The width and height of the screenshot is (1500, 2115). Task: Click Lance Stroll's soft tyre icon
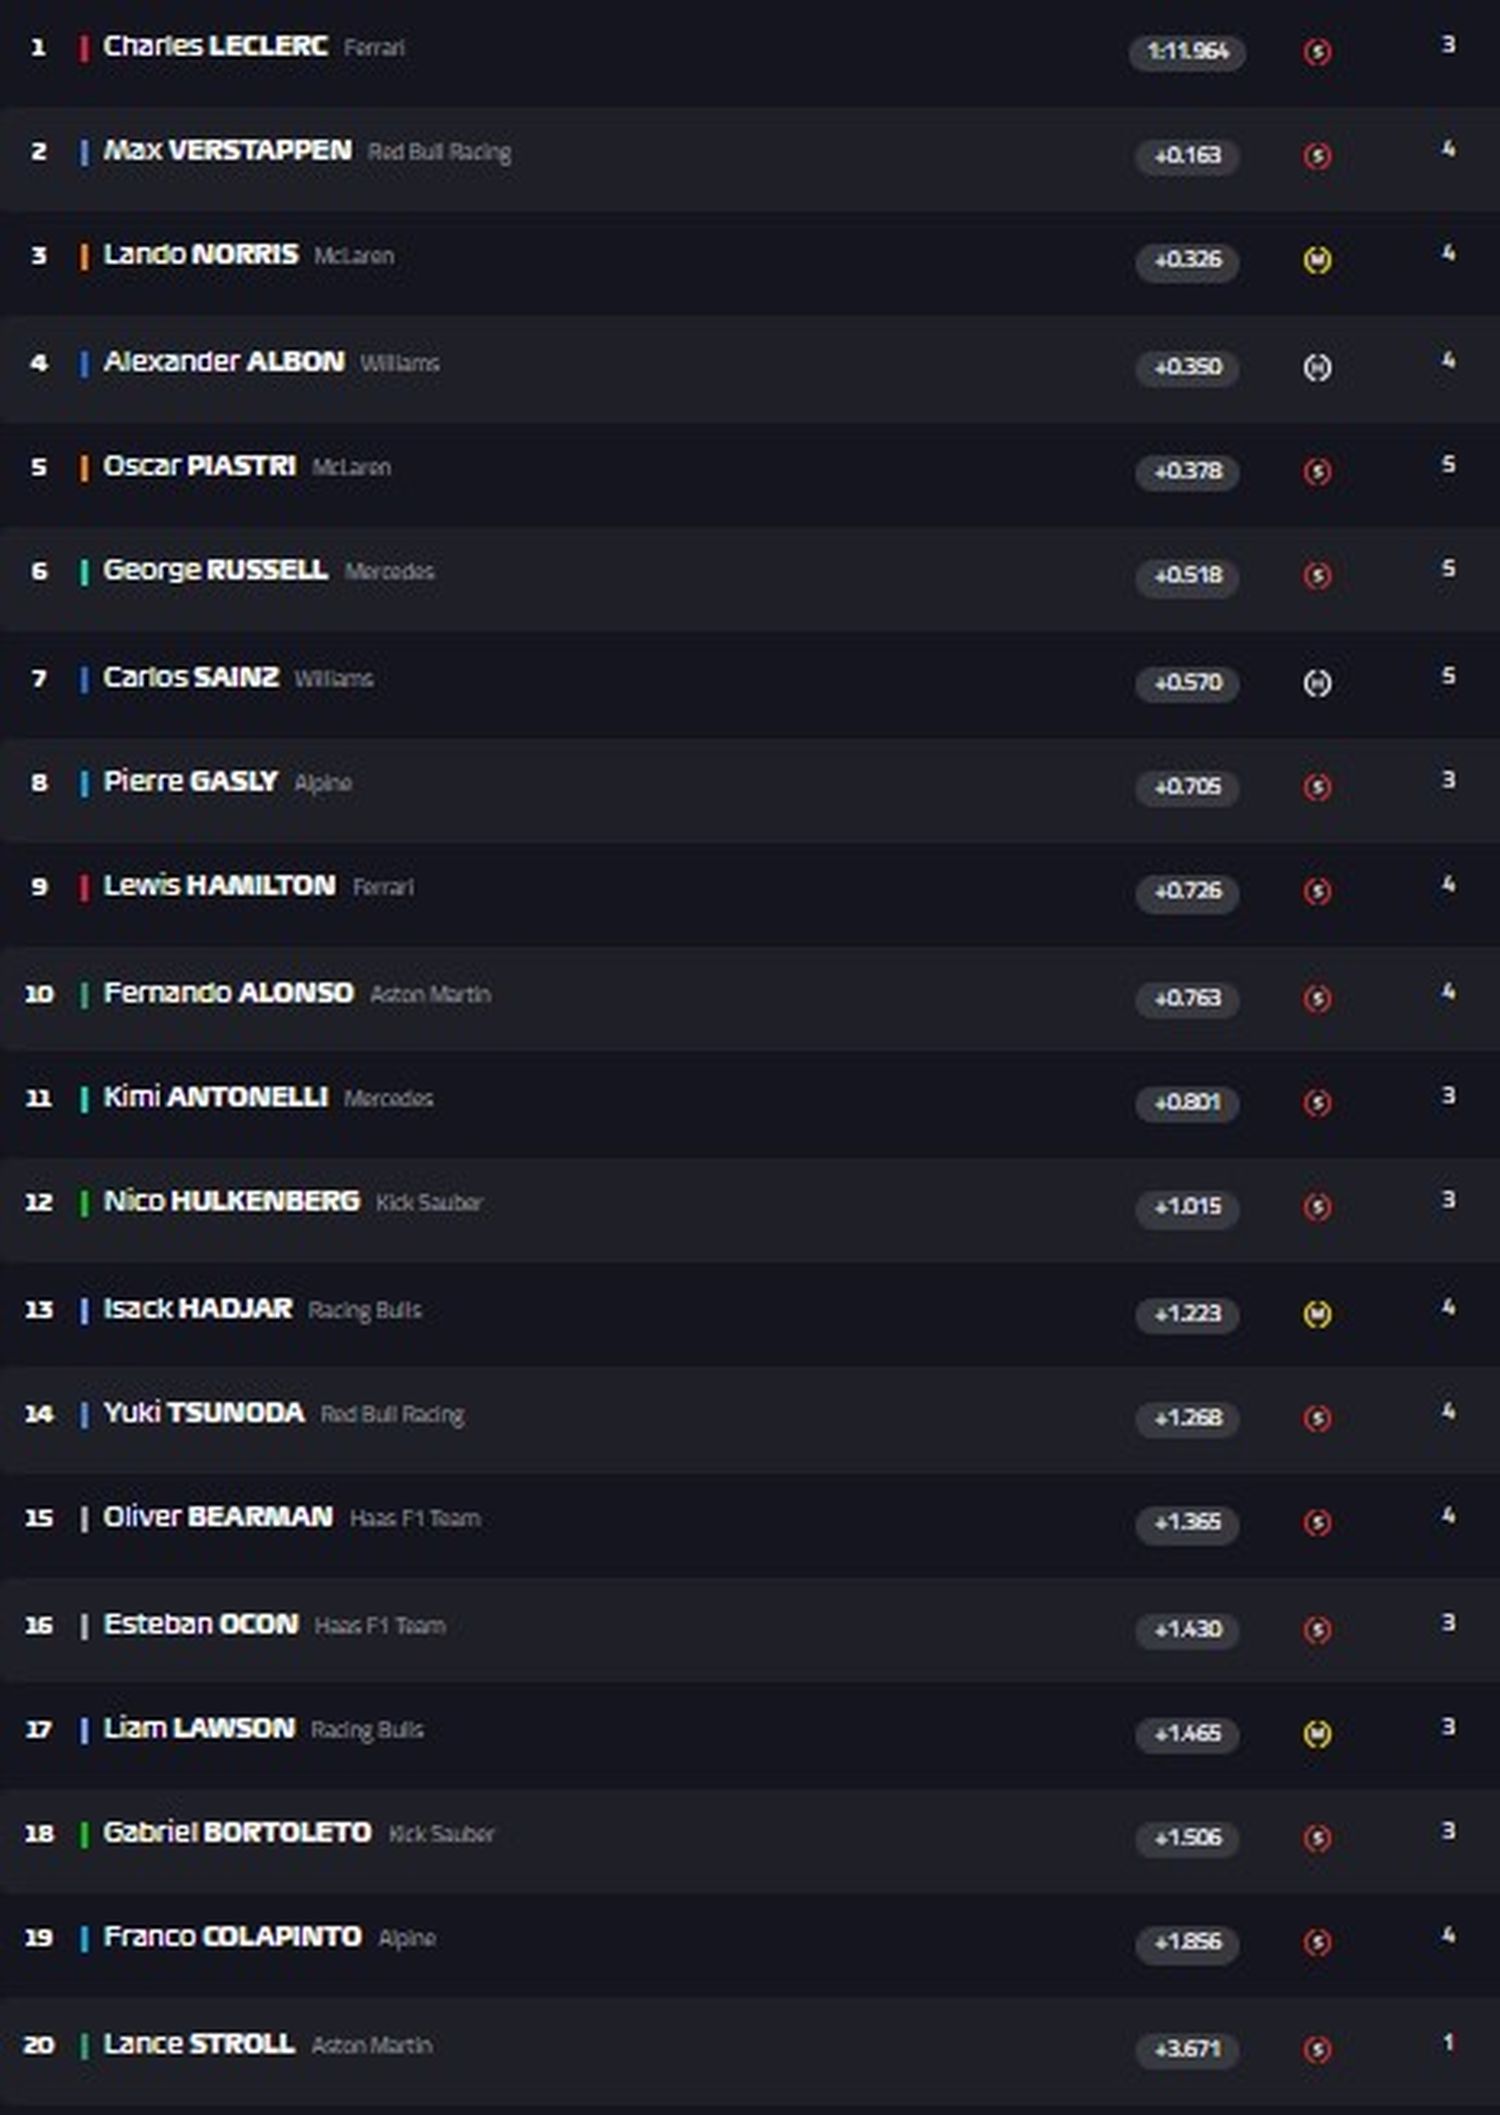tap(1317, 2050)
